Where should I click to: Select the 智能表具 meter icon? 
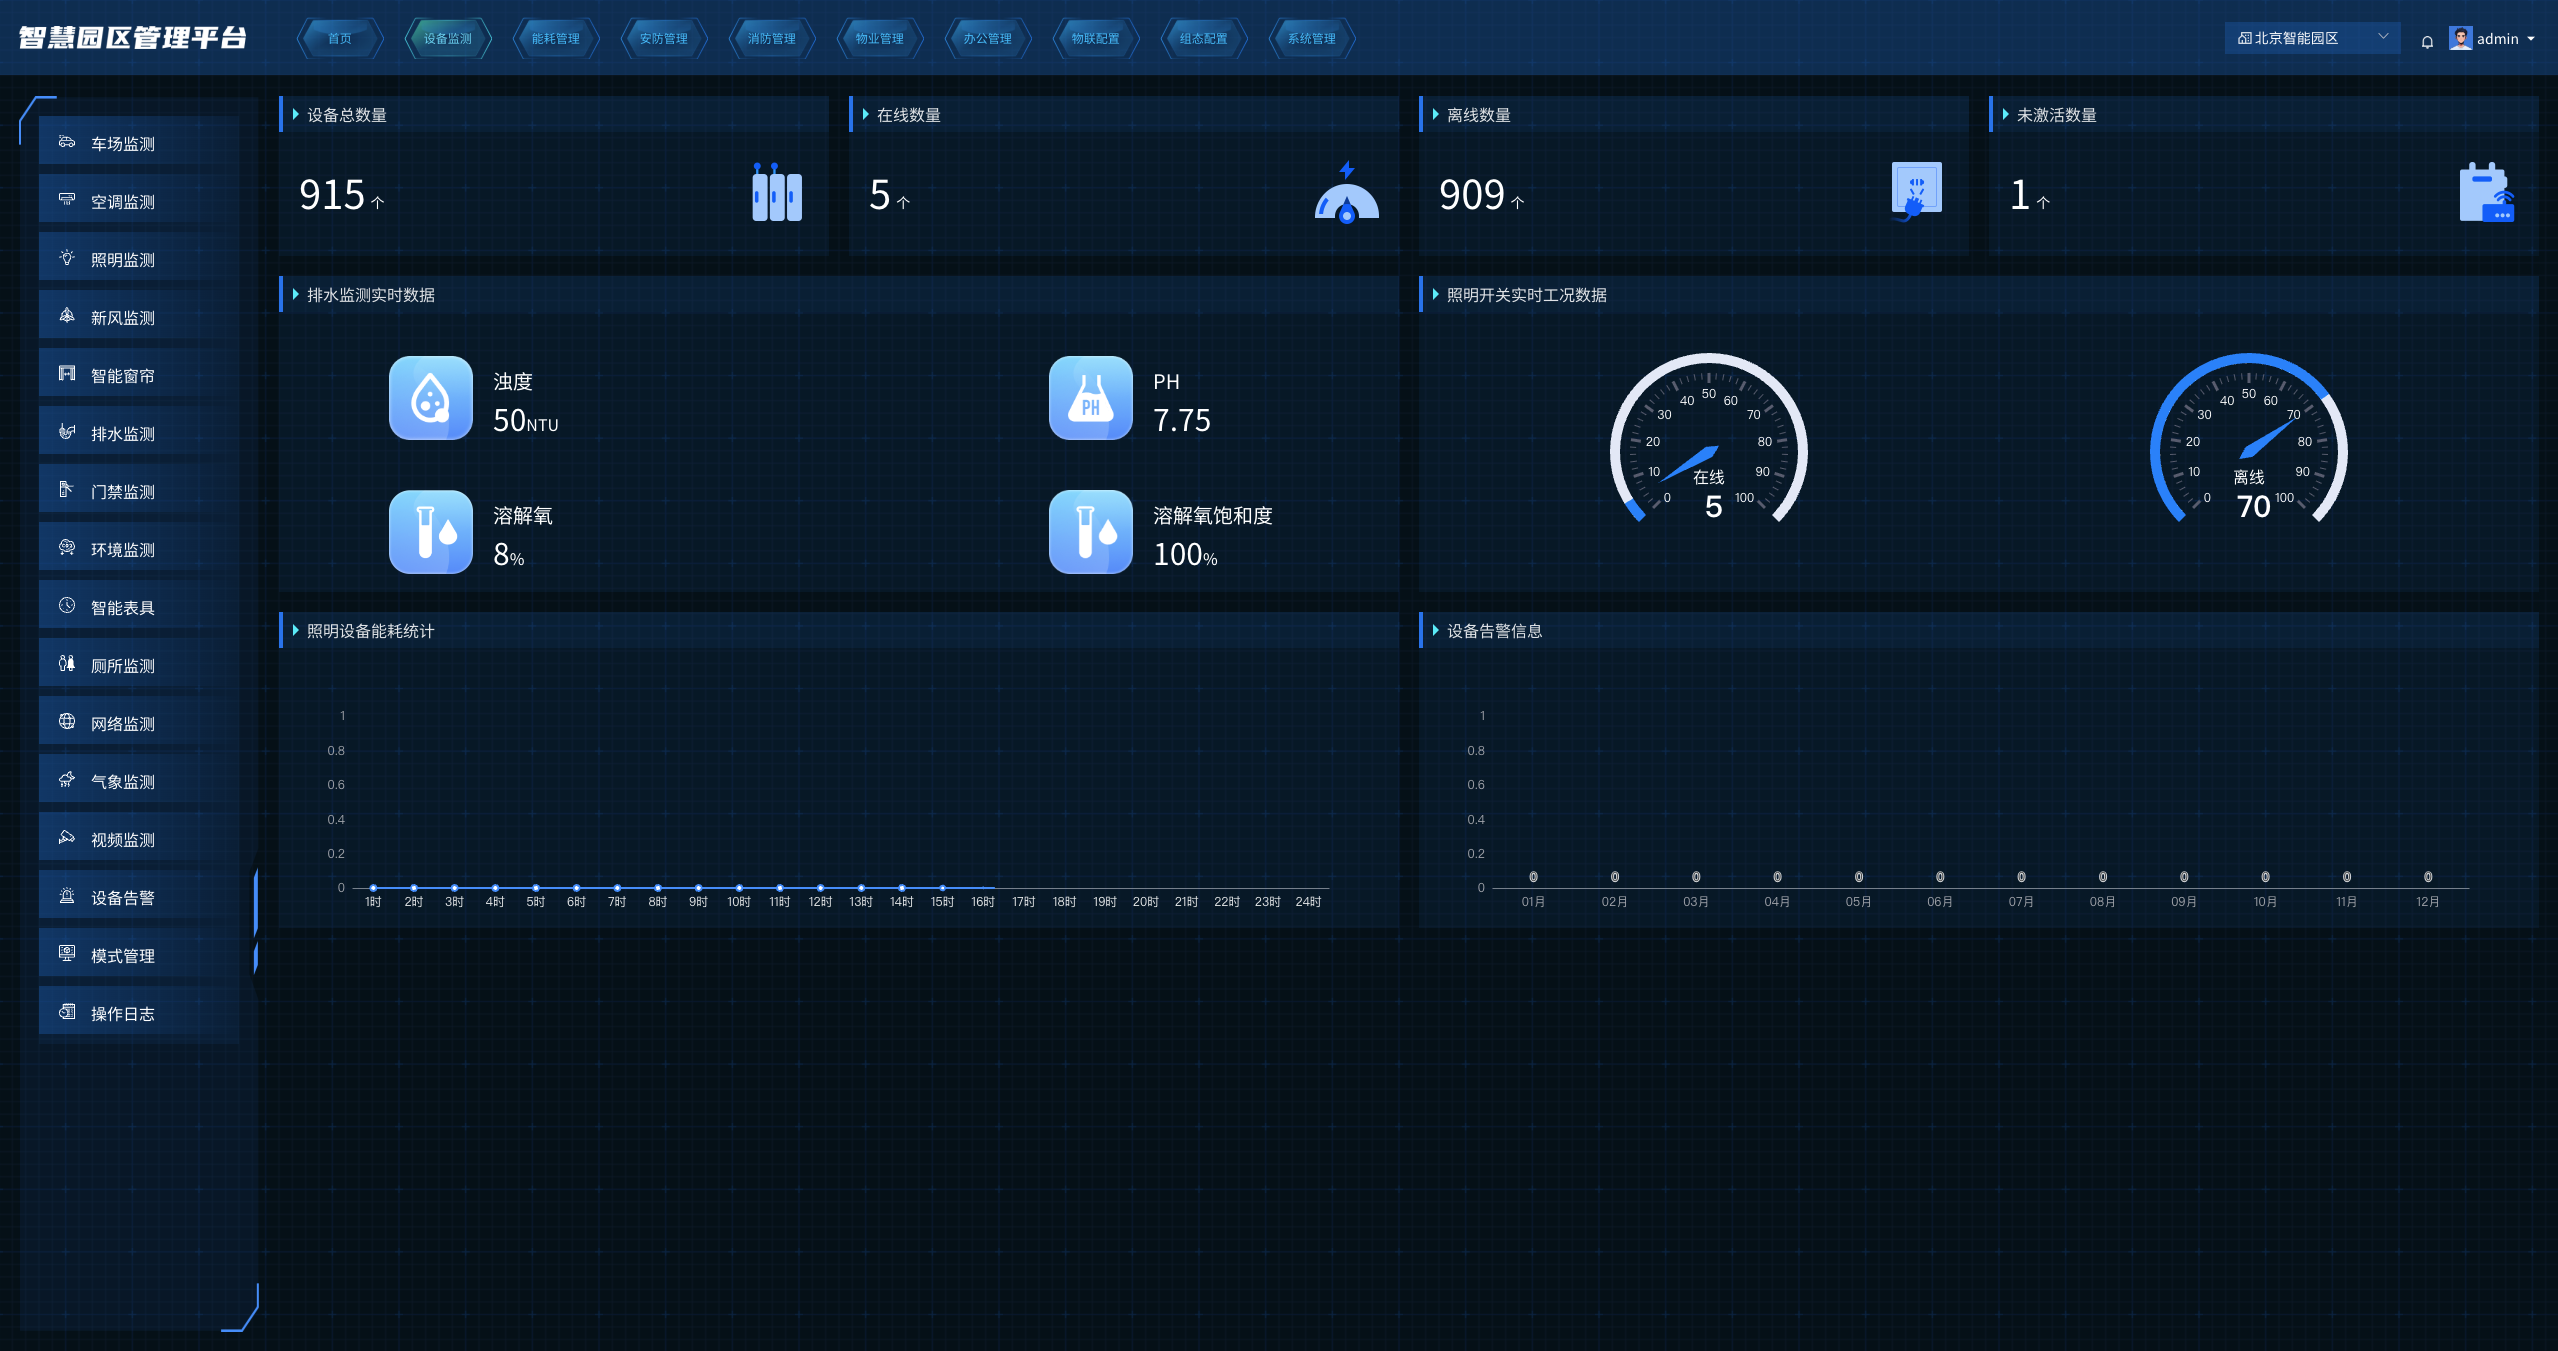coord(67,606)
